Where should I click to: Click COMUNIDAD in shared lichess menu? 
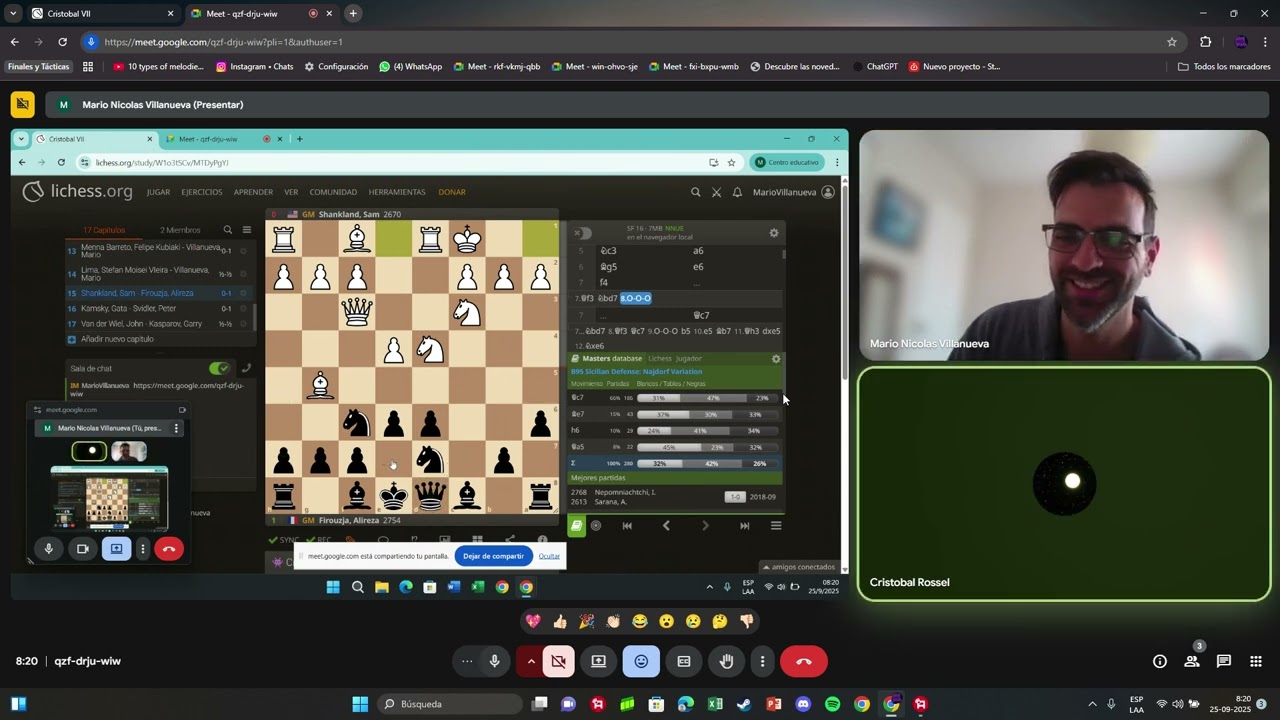333,192
